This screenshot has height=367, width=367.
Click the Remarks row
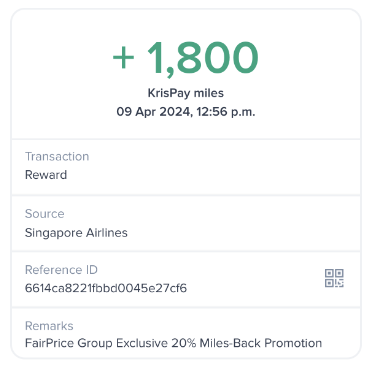[186, 333]
